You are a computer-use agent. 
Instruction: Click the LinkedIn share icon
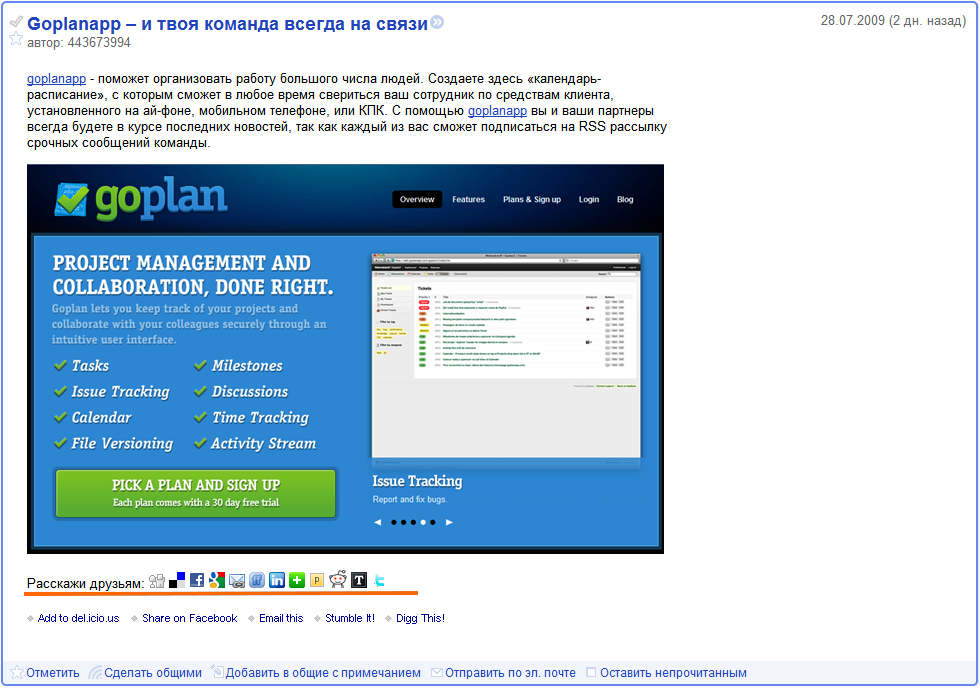(x=277, y=581)
